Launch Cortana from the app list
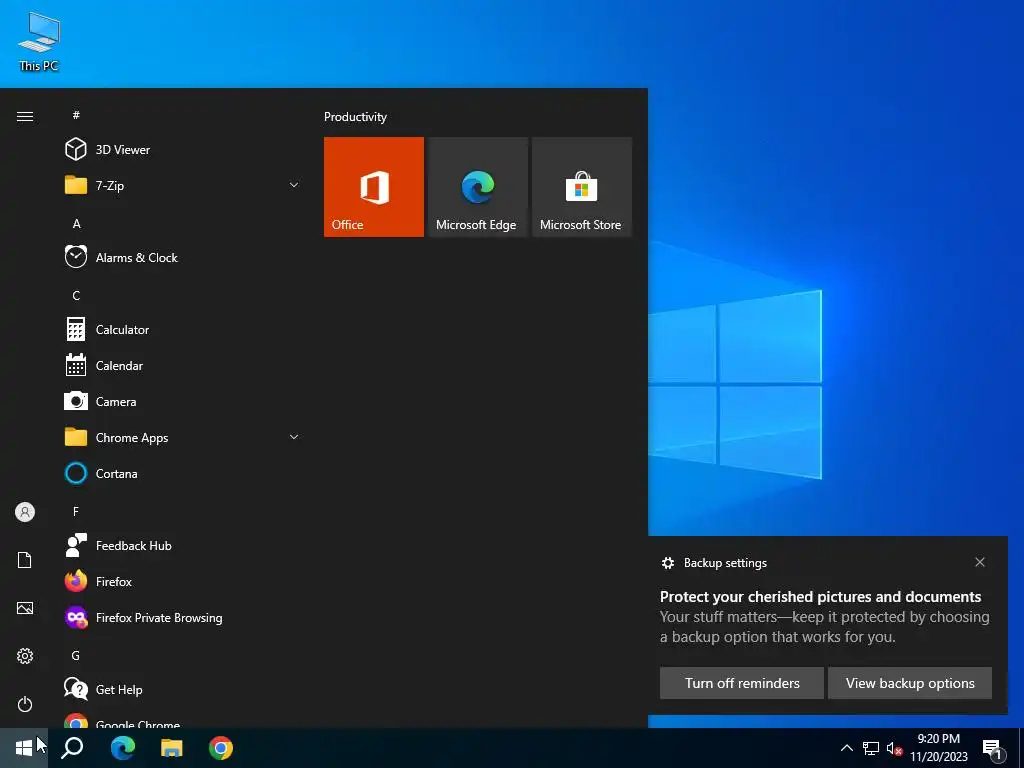The height and width of the screenshot is (768, 1024). coord(183,473)
